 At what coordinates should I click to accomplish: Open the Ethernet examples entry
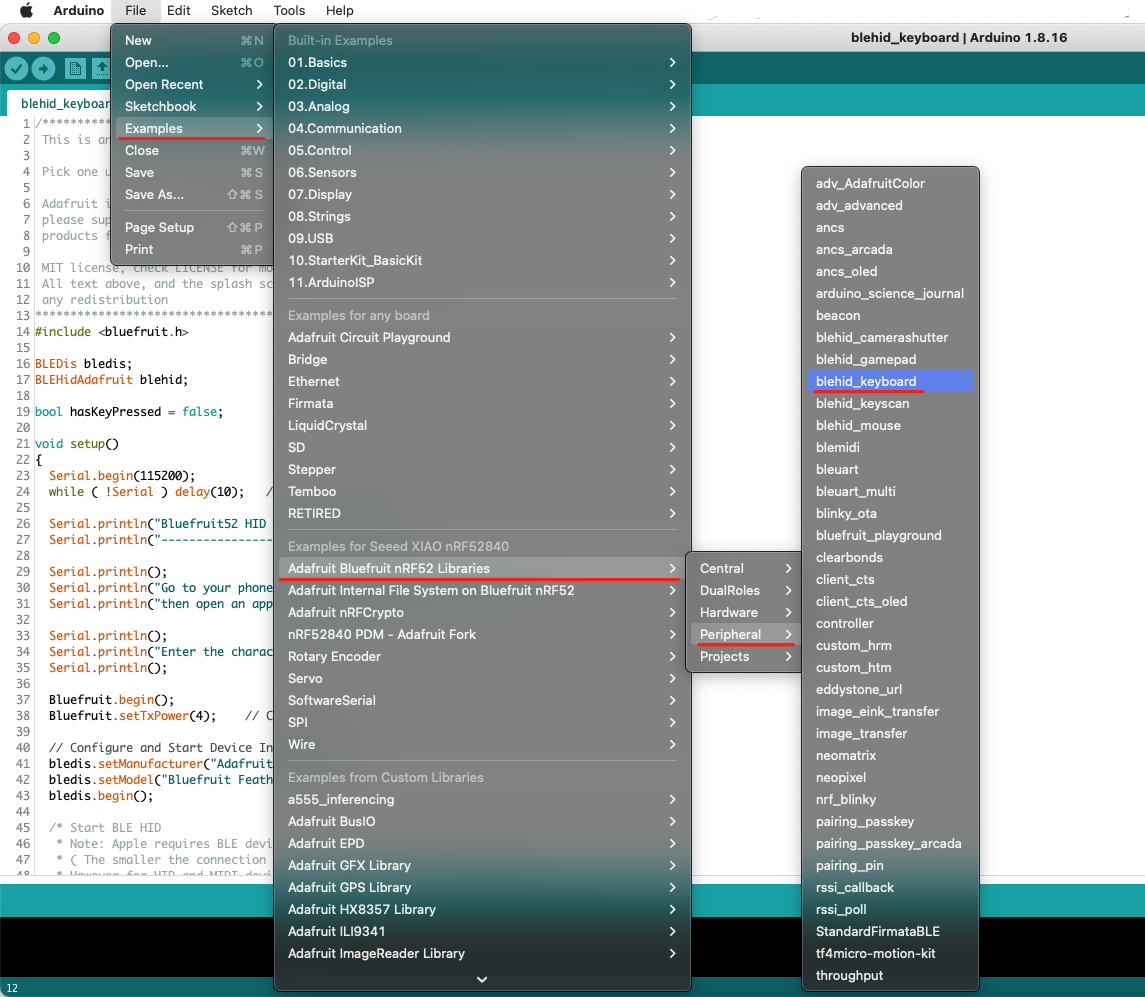tap(482, 381)
